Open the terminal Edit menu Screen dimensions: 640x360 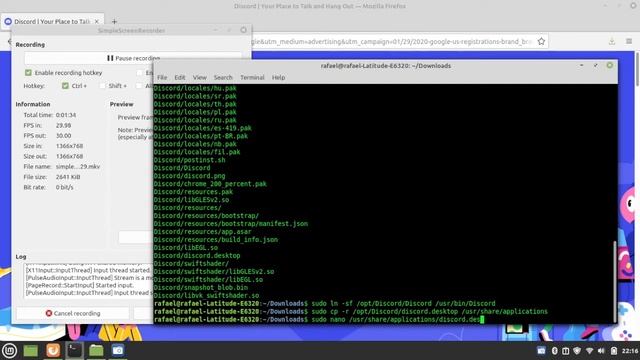(180, 77)
